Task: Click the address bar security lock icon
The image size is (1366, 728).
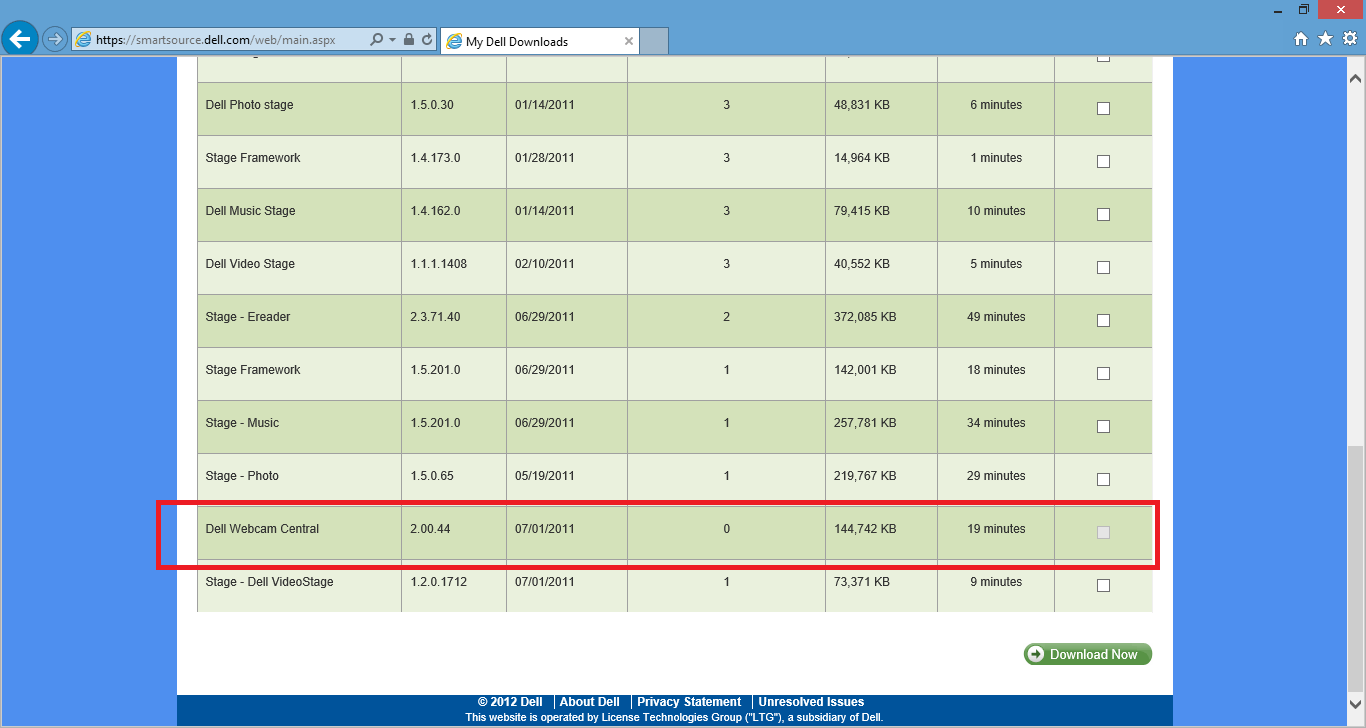Action: click(408, 40)
